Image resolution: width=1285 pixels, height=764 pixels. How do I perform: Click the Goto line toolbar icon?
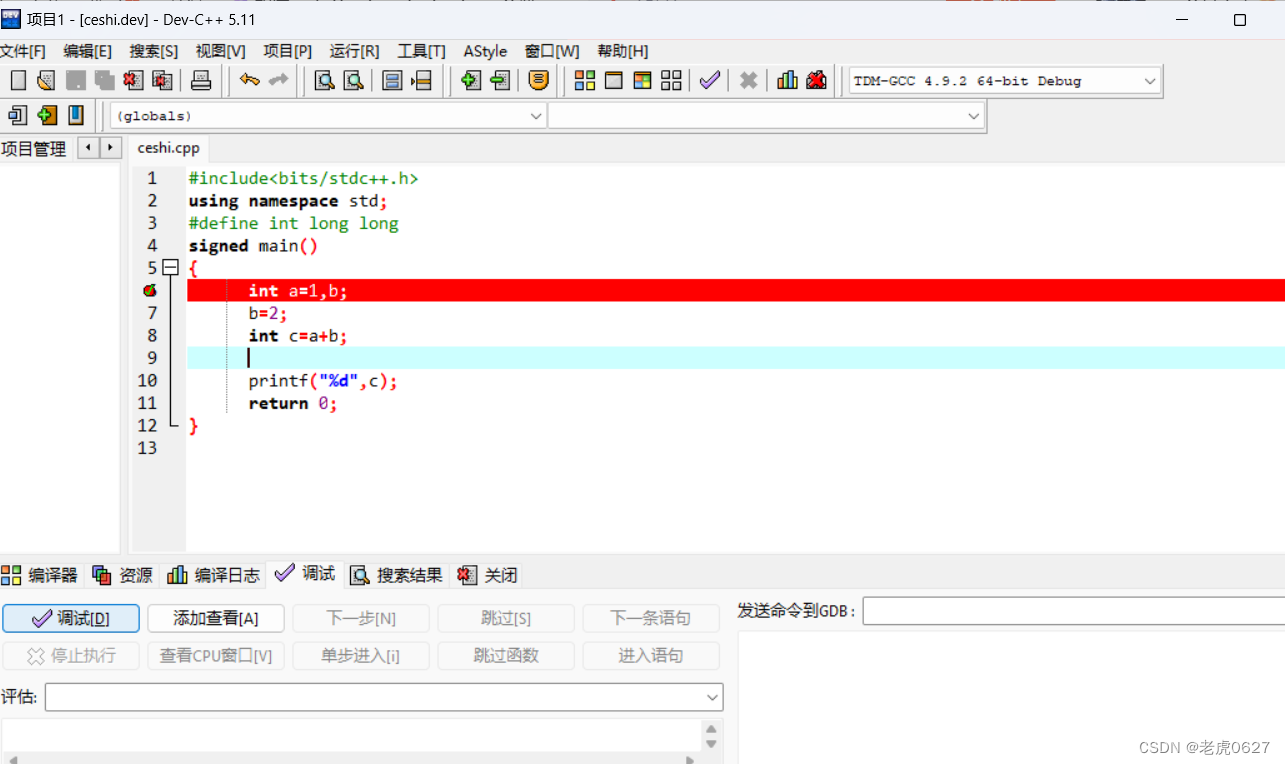[422, 81]
